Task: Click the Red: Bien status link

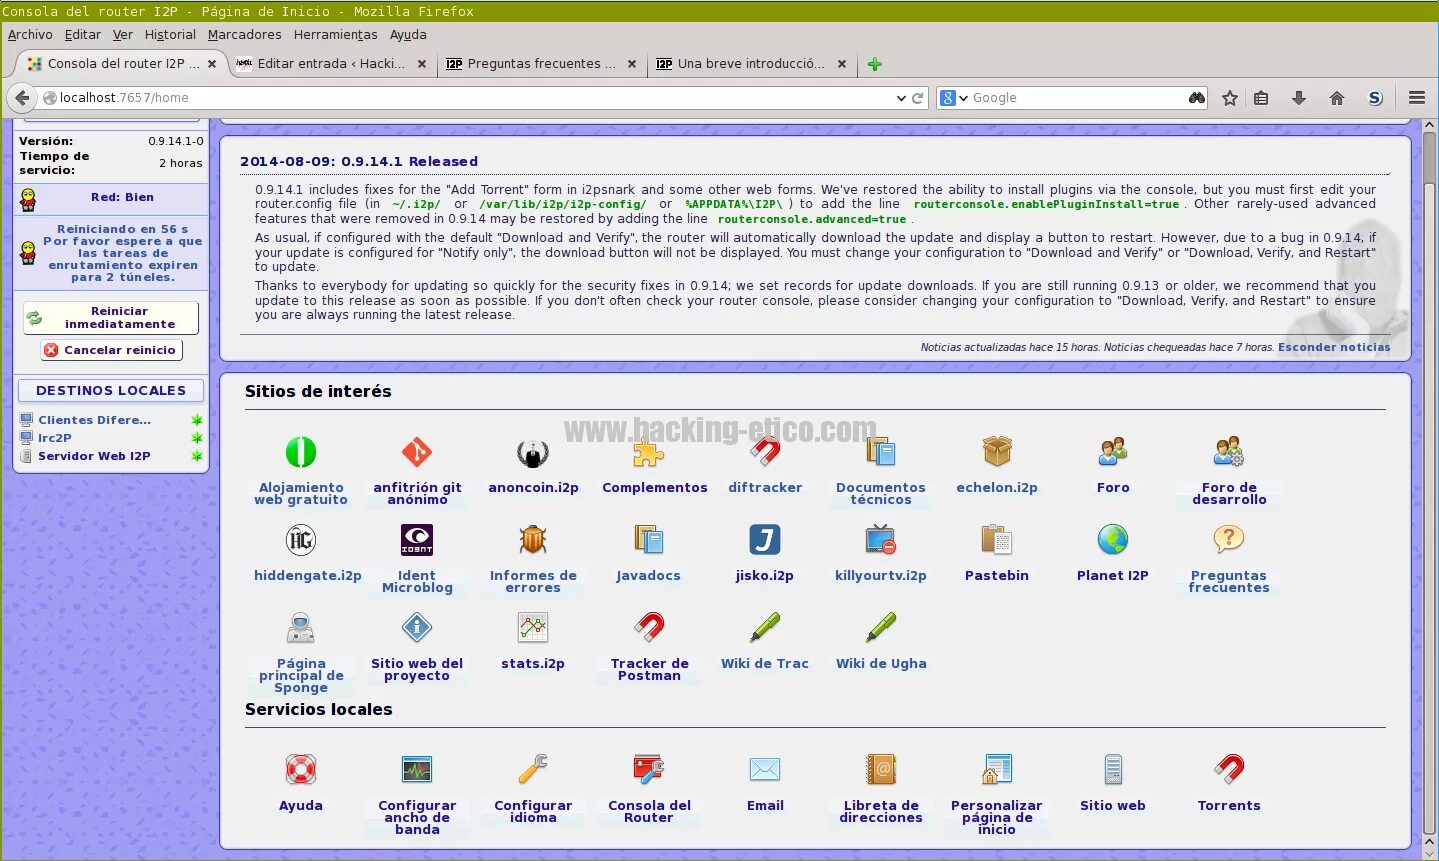Action: (x=122, y=197)
